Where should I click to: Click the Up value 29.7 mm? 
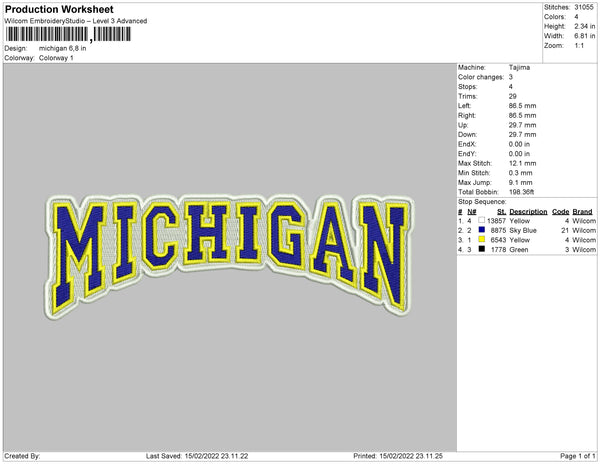[x=522, y=125]
